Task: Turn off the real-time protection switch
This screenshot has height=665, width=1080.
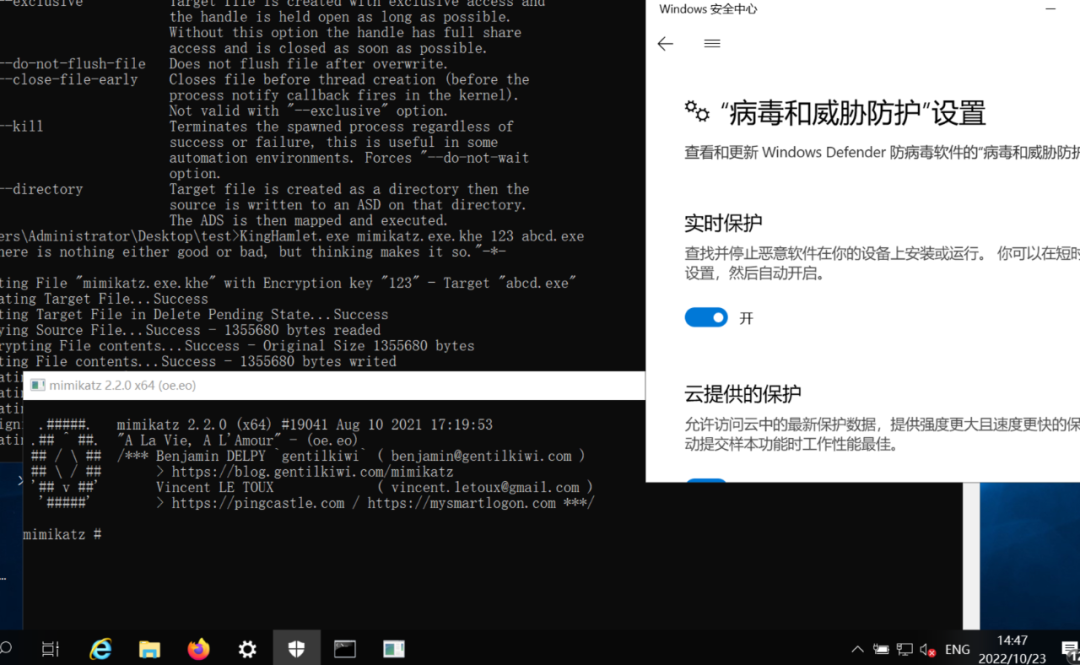Action: 705,317
